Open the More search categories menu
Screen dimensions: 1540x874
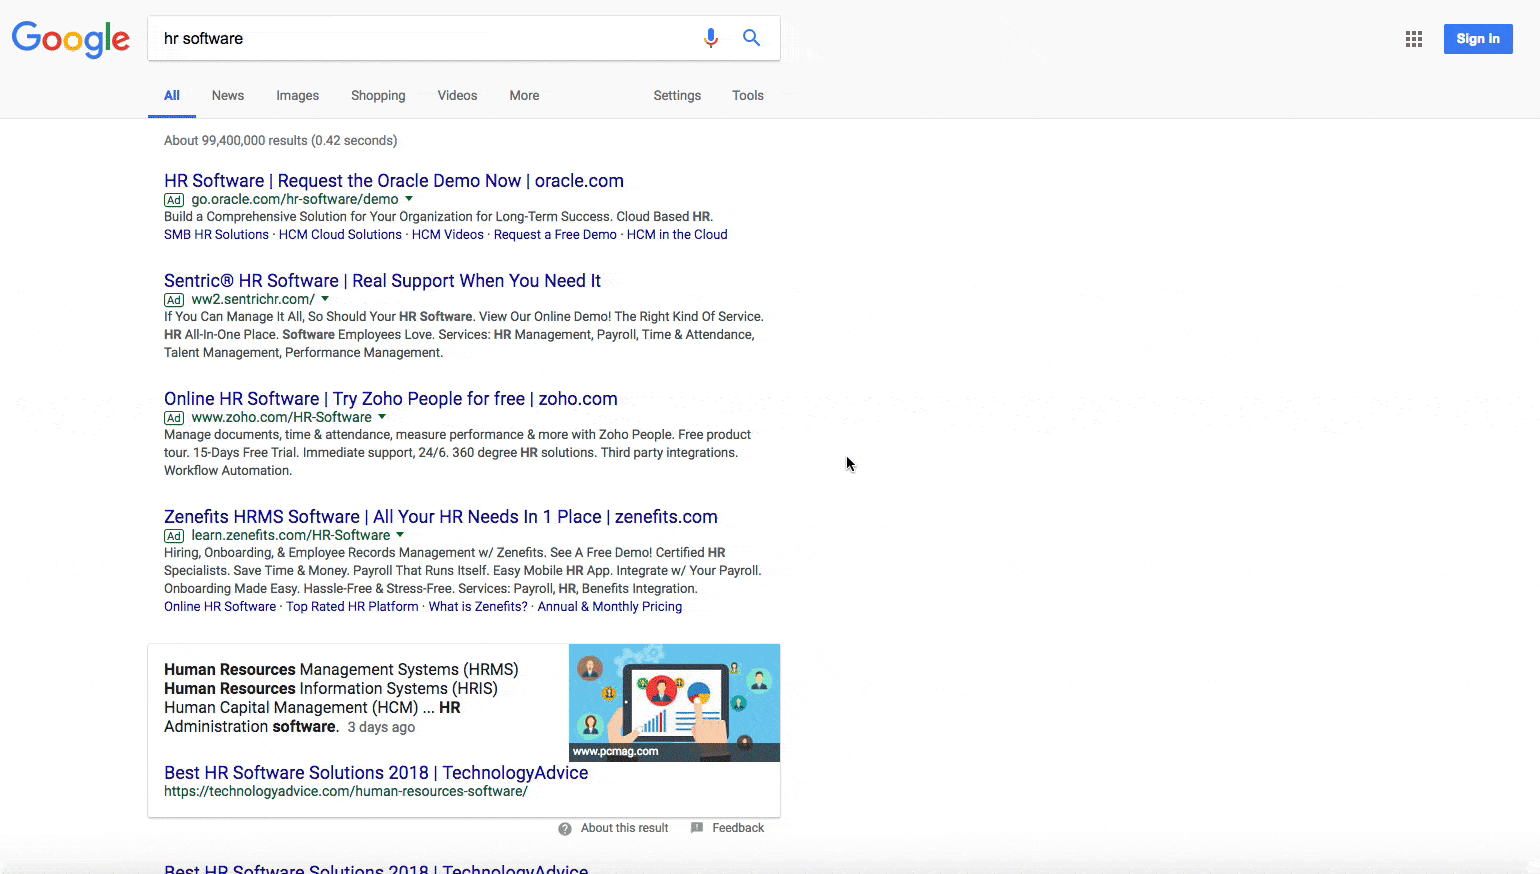tap(524, 96)
